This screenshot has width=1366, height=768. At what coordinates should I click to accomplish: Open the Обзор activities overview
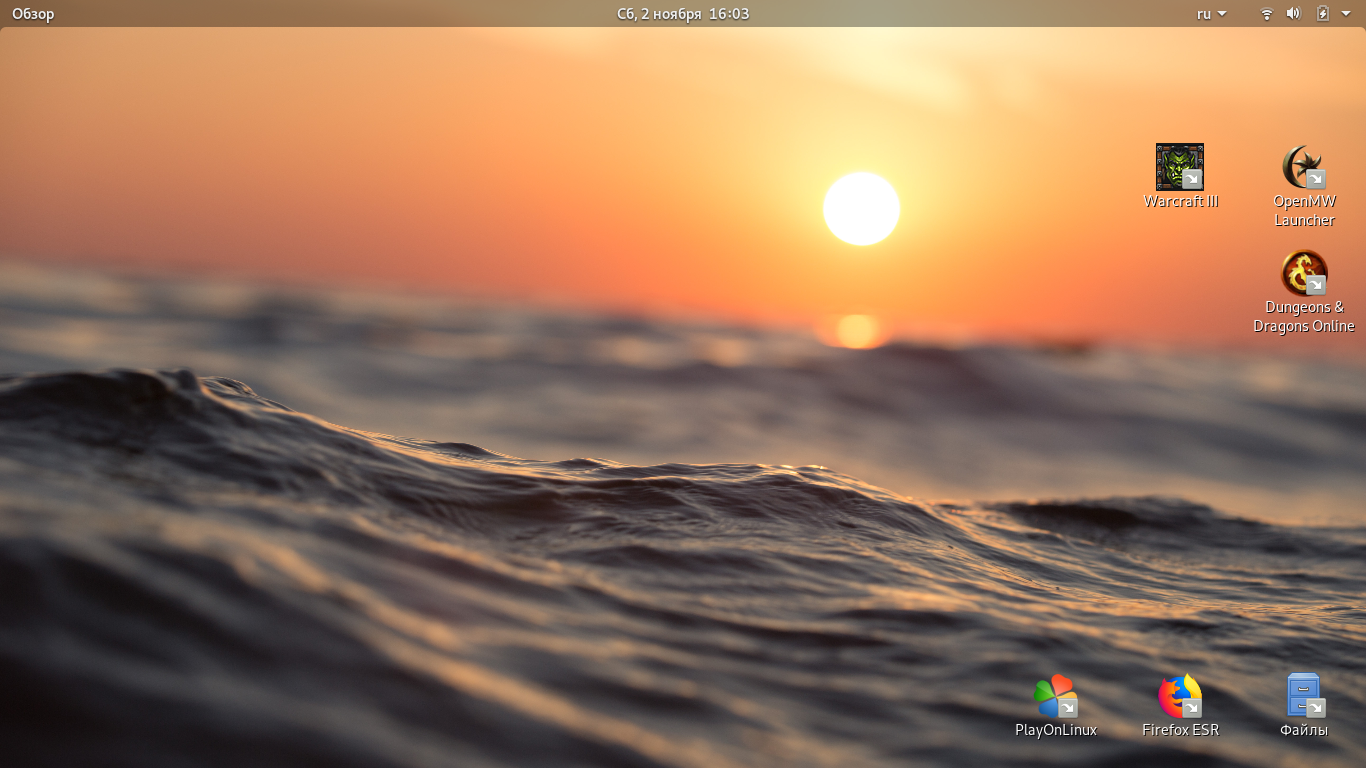point(33,14)
